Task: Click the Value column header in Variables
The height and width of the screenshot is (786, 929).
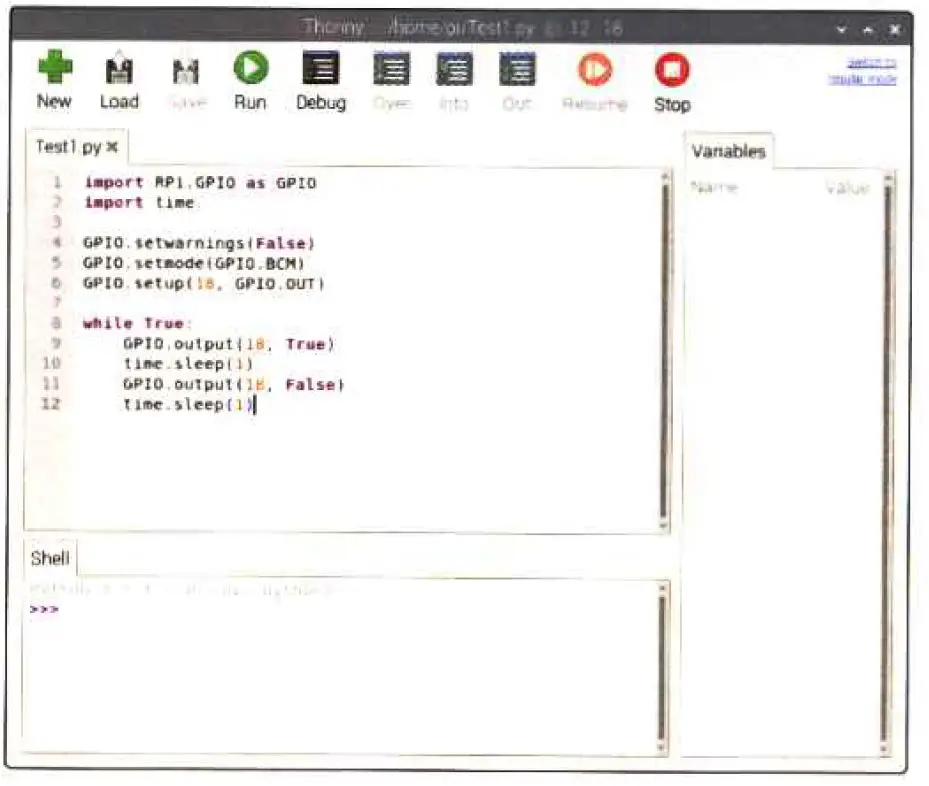Action: 848,188
